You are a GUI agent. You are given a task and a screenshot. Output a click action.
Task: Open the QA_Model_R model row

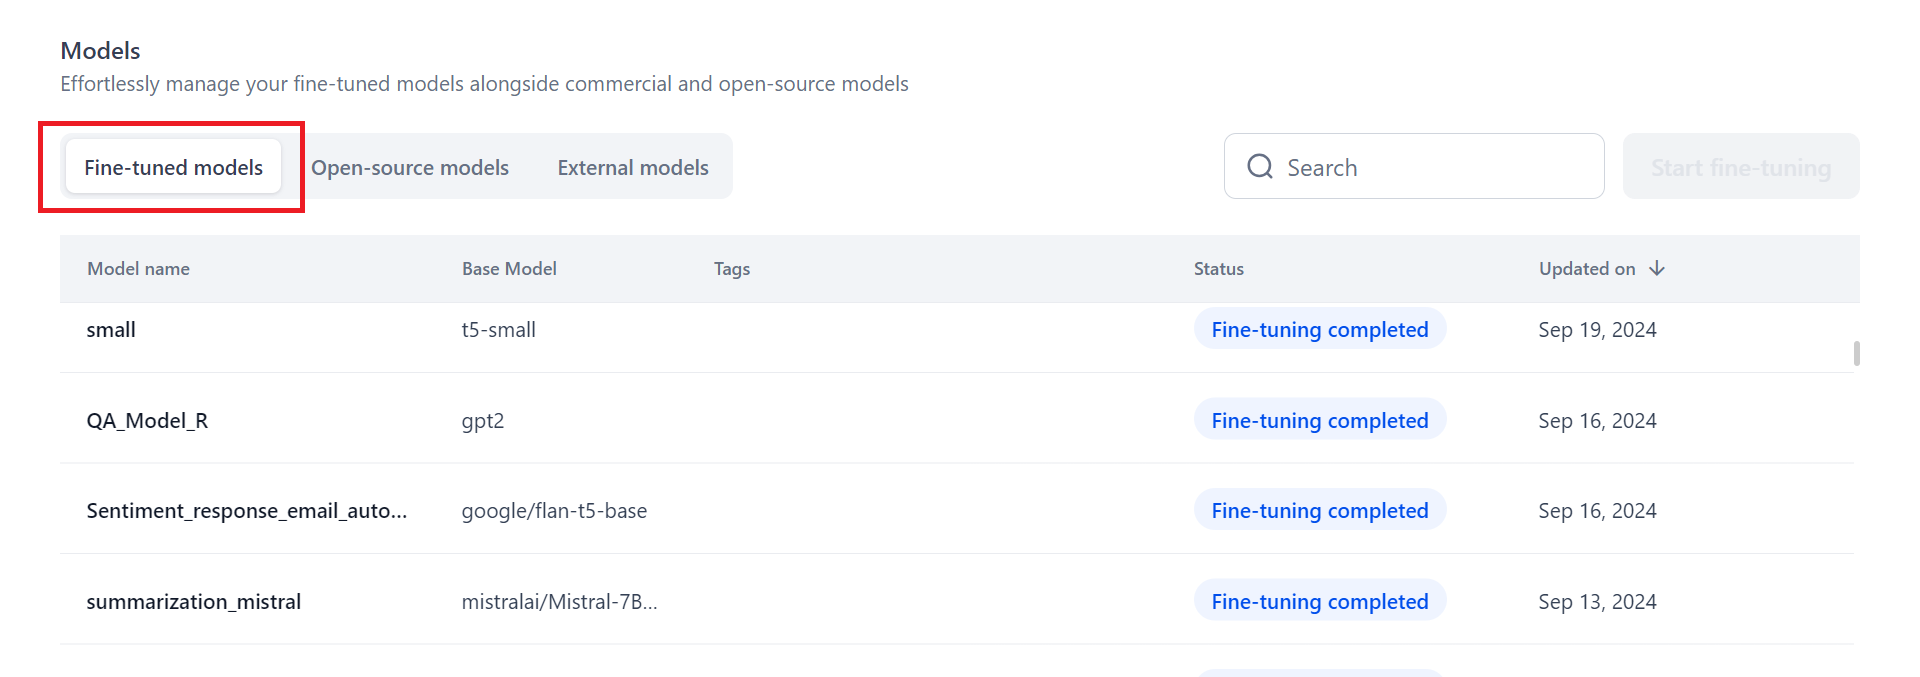coord(147,421)
